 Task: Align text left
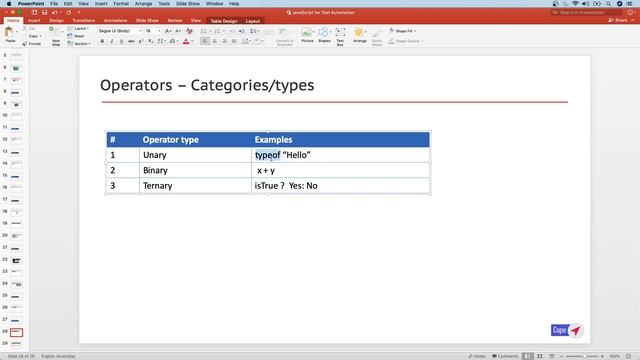click(x=205, y=41)
